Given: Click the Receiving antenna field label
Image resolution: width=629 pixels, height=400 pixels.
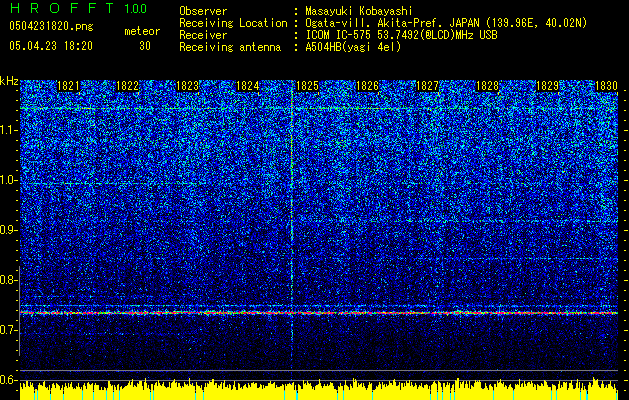Looking at the screenshot, I should tap(230, 47).
